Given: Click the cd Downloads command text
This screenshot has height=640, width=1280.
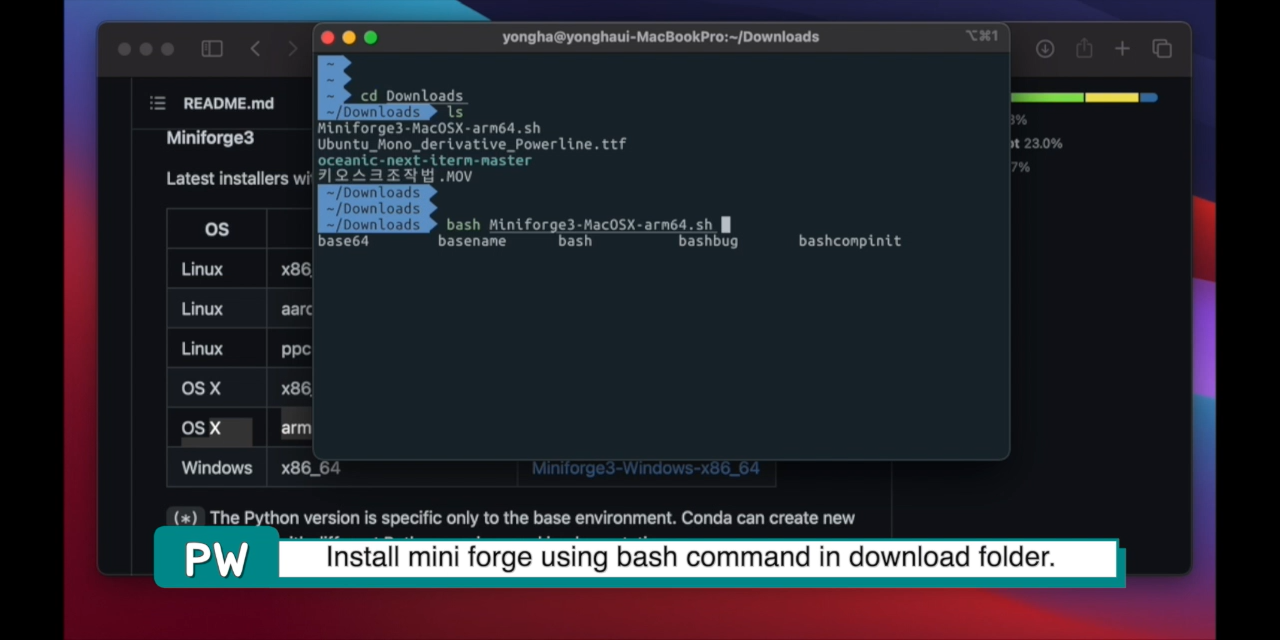Looking at the screenshot, I should pos(412,96).
